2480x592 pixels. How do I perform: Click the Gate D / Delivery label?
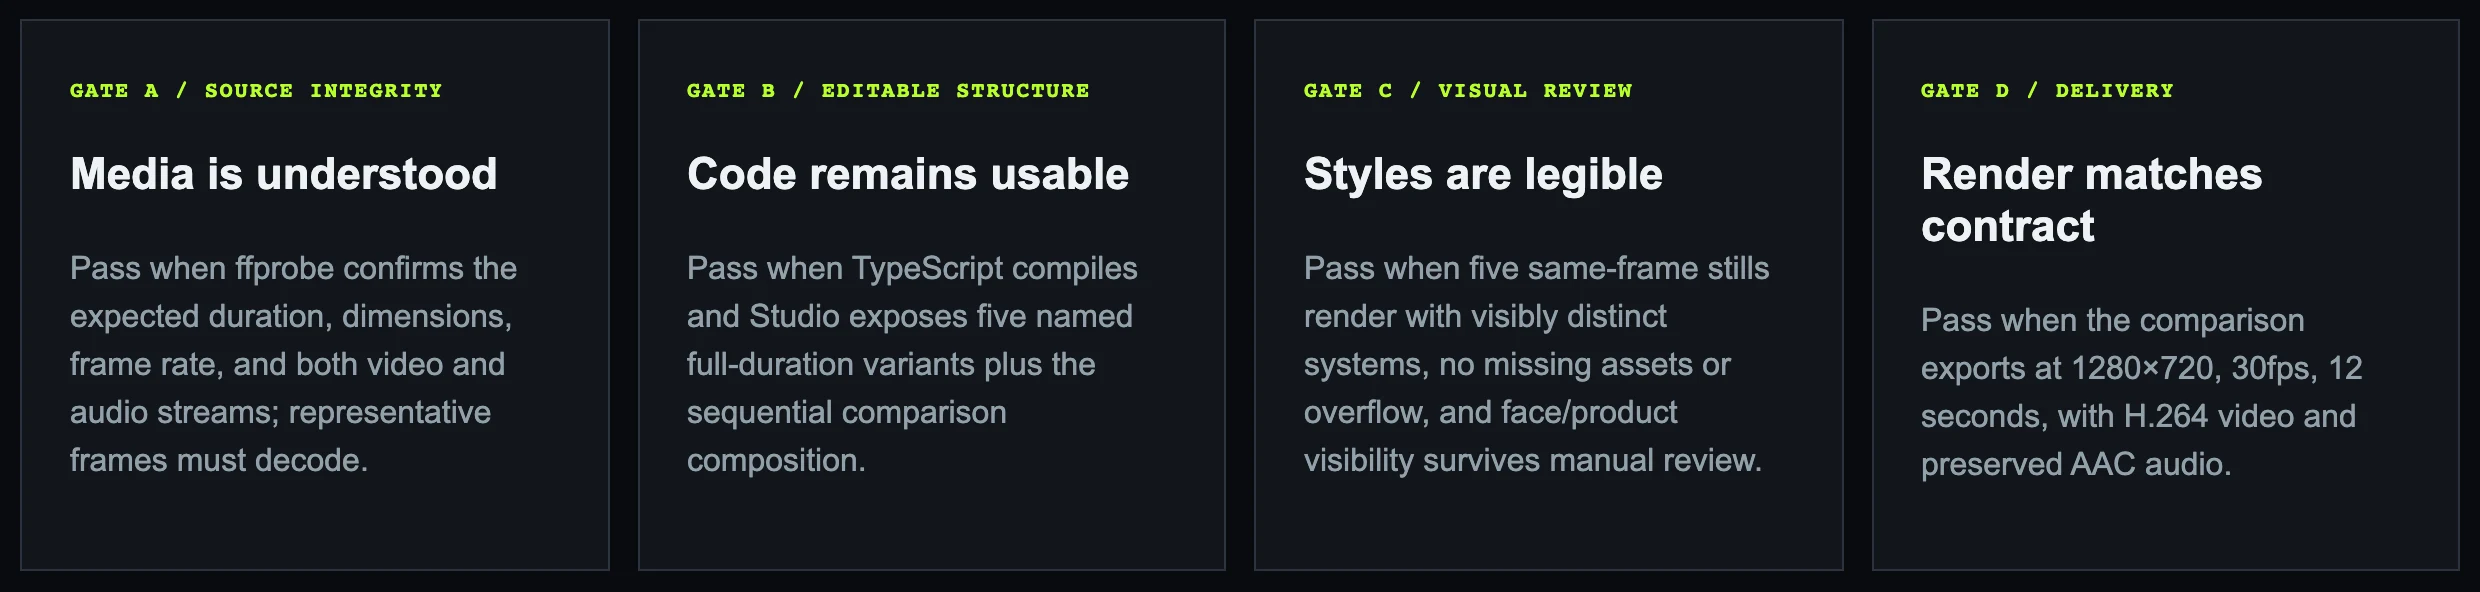click(x=2047, y=91)
